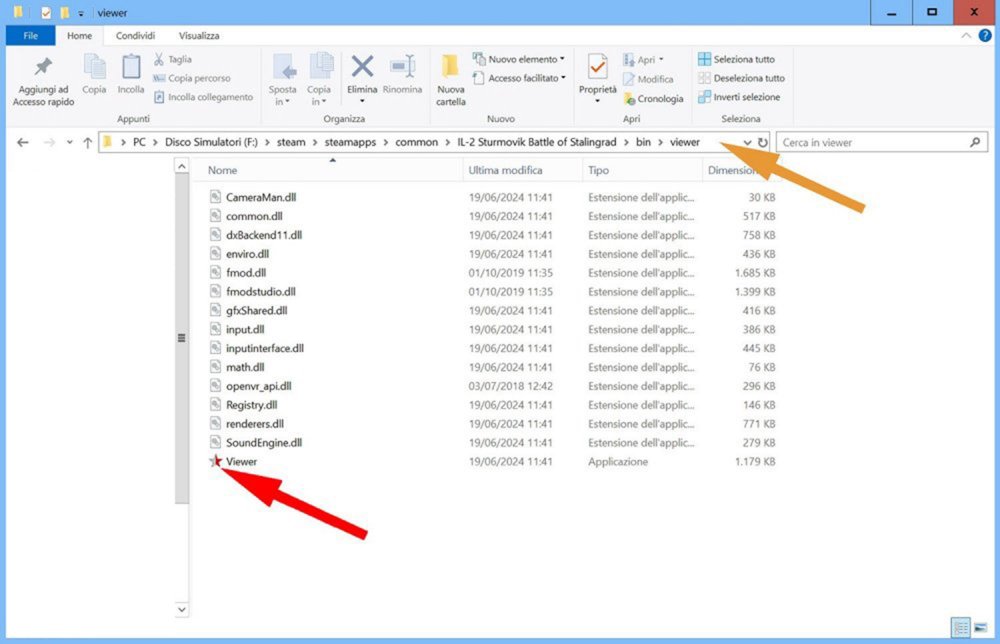This screenshot has width=1000, height=644.
Task: Open the Proprietà checkmark icon
Action: click(x=598, y=68)
